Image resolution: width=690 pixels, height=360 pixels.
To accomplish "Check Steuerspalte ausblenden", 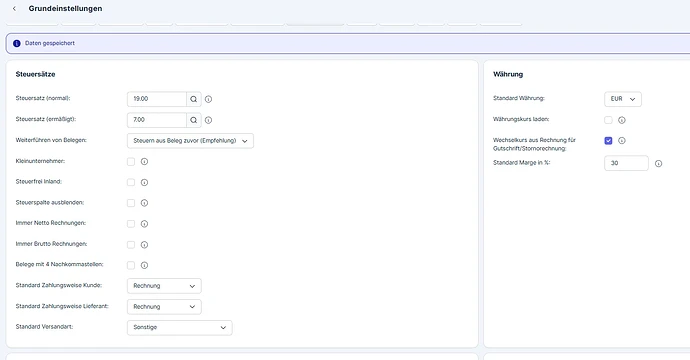I will click(x=131, y=203).
